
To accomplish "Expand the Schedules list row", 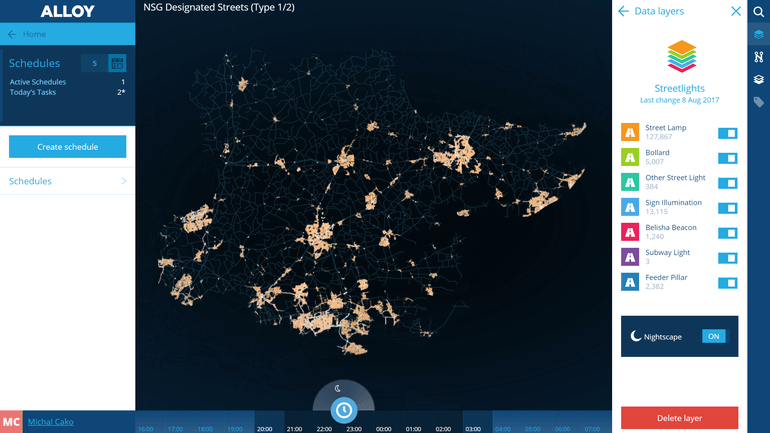I will (x=67, y=181).
